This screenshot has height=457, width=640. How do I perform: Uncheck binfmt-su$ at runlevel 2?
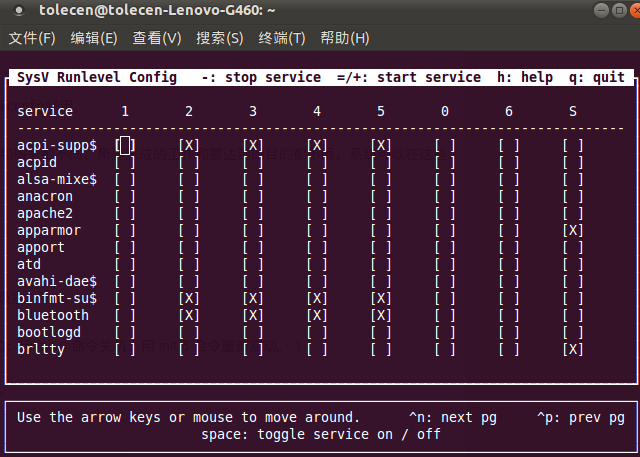[x=189, y=299]
